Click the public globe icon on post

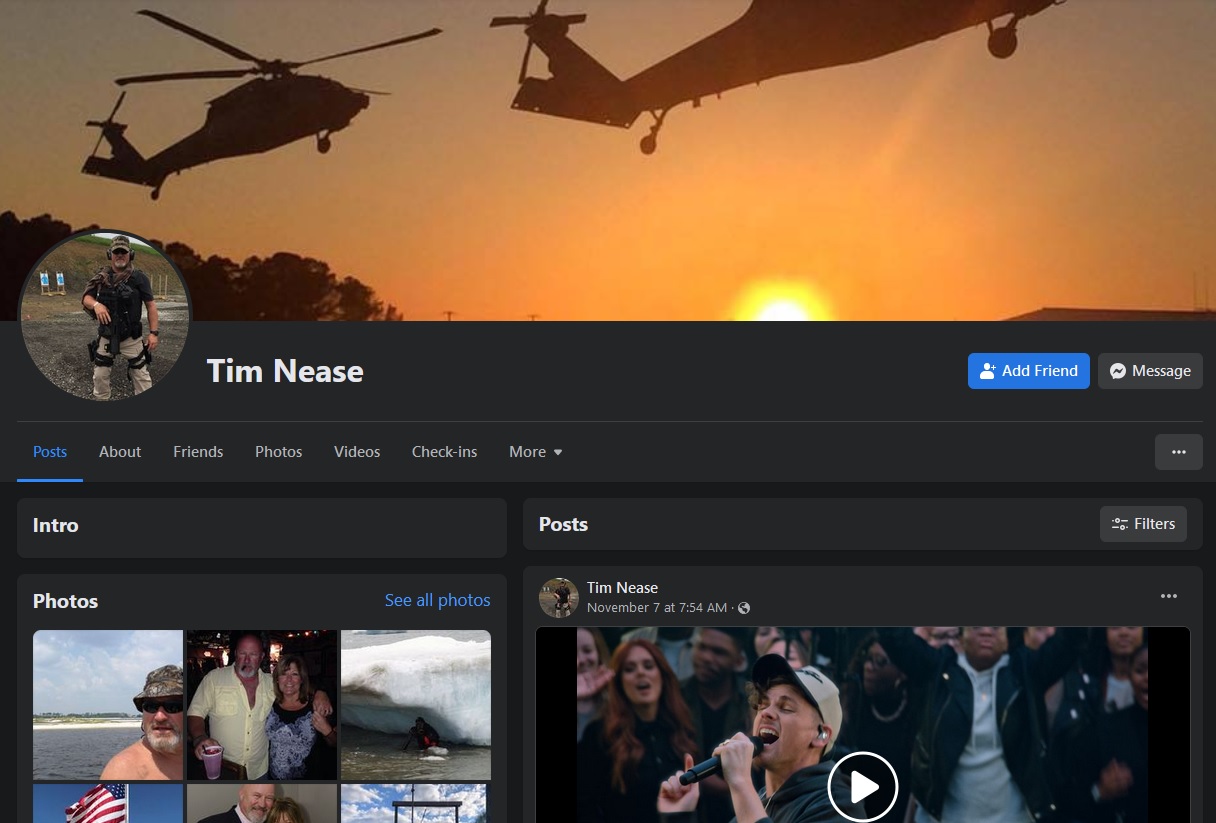(x=744, y=608)
